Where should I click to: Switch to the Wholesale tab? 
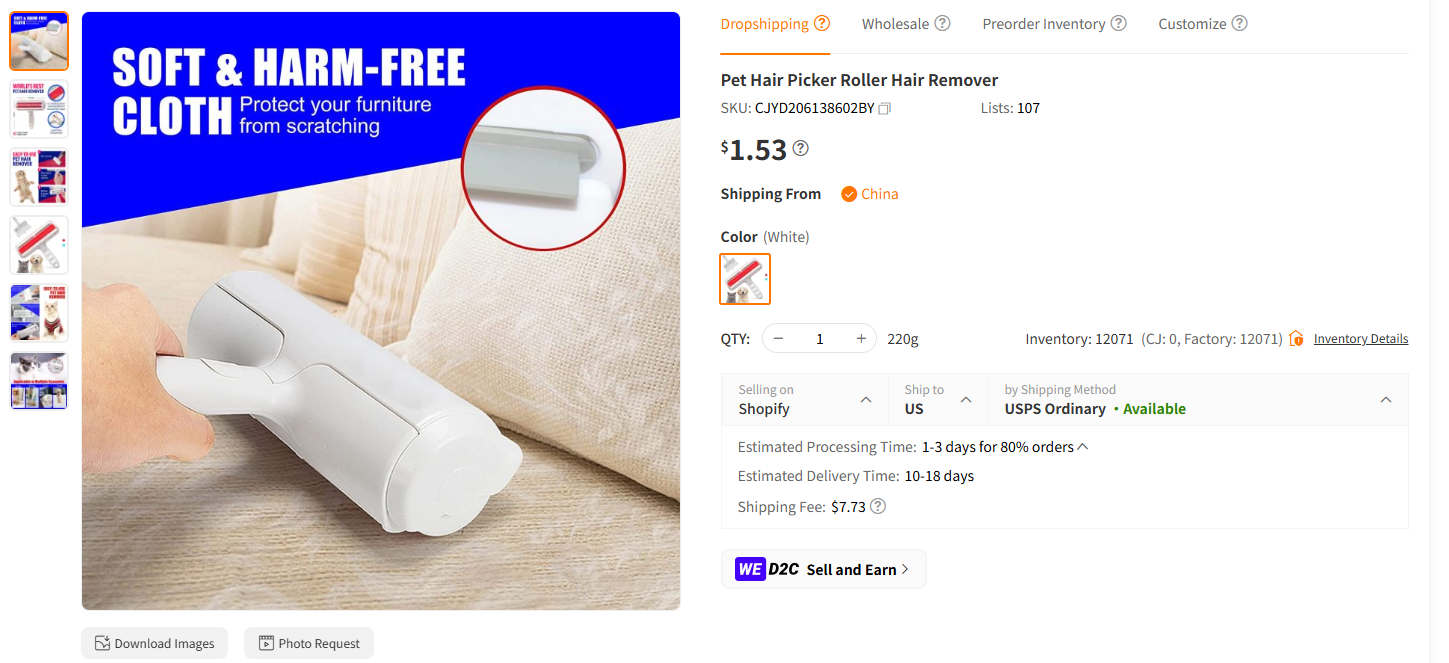tap(896, 23)
